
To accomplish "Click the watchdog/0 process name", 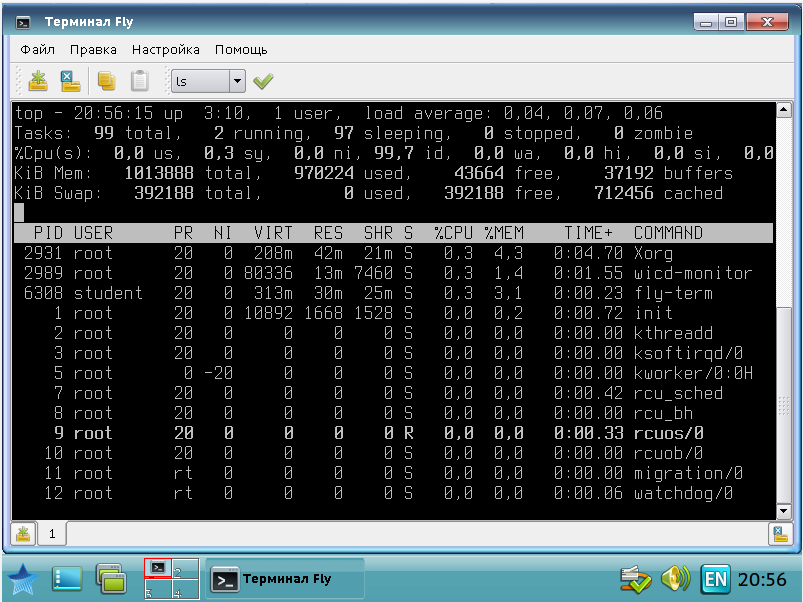I will [683, 493].
